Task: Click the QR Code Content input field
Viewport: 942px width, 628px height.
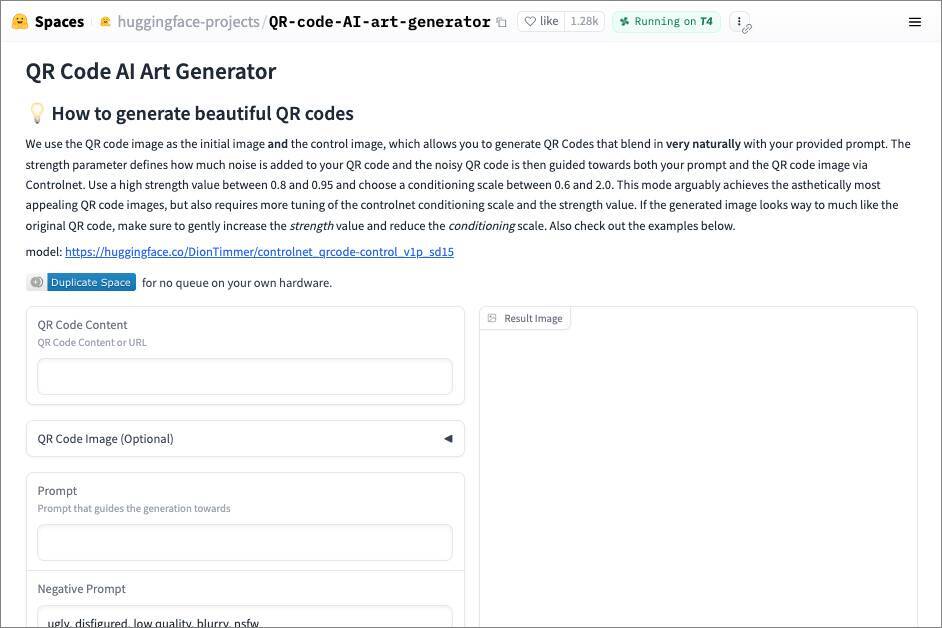Action: pos(245,377)
